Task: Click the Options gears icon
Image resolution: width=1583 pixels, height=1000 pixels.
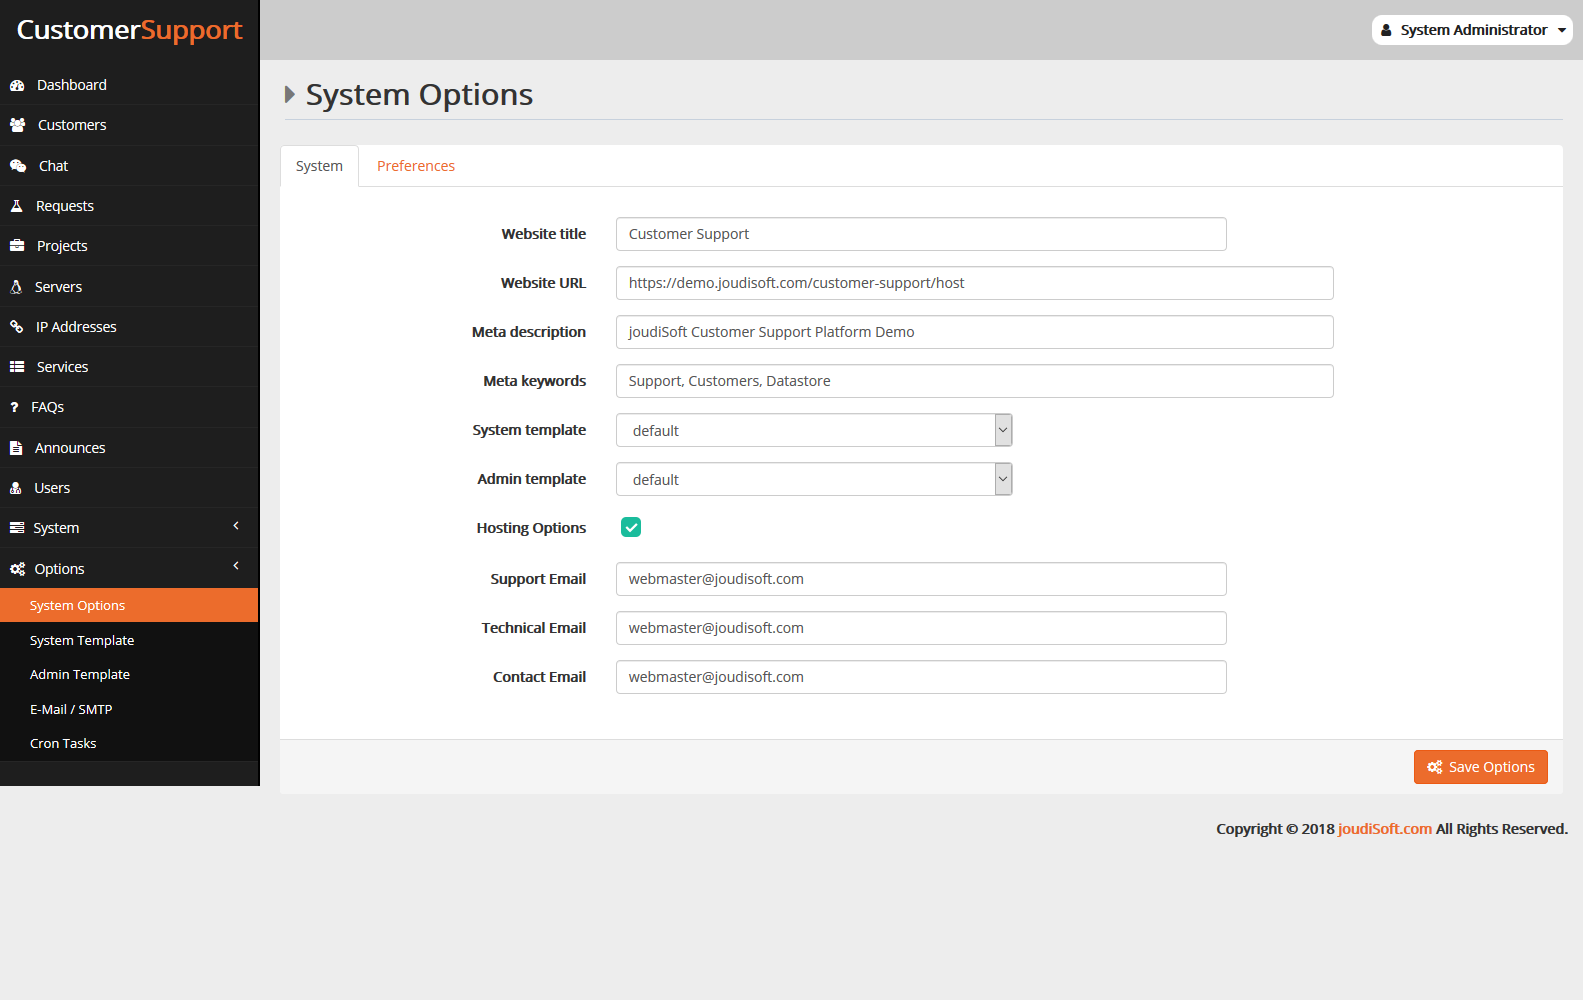Action: (x=17, y=569)
